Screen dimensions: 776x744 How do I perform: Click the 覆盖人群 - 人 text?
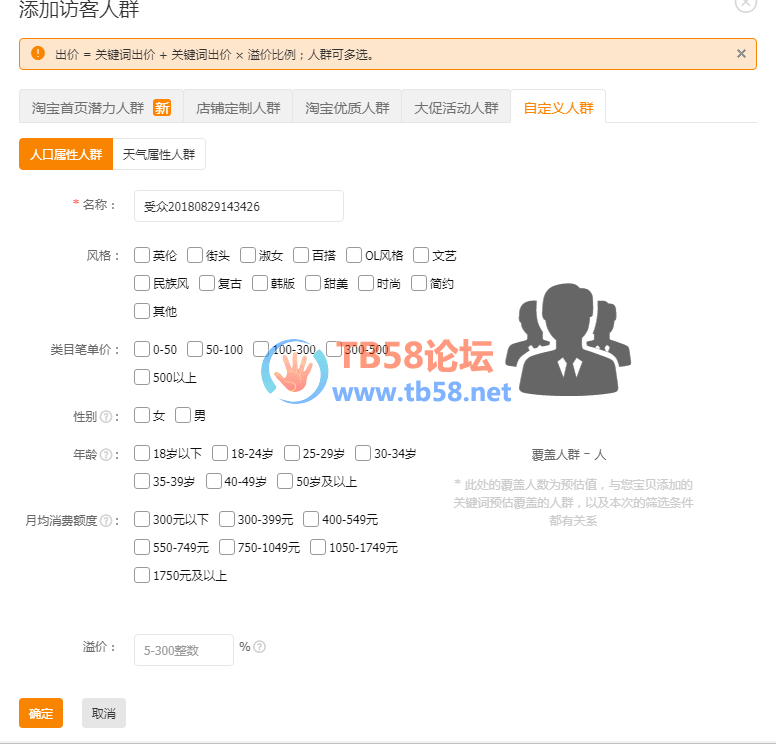click(x=569, y=454)
